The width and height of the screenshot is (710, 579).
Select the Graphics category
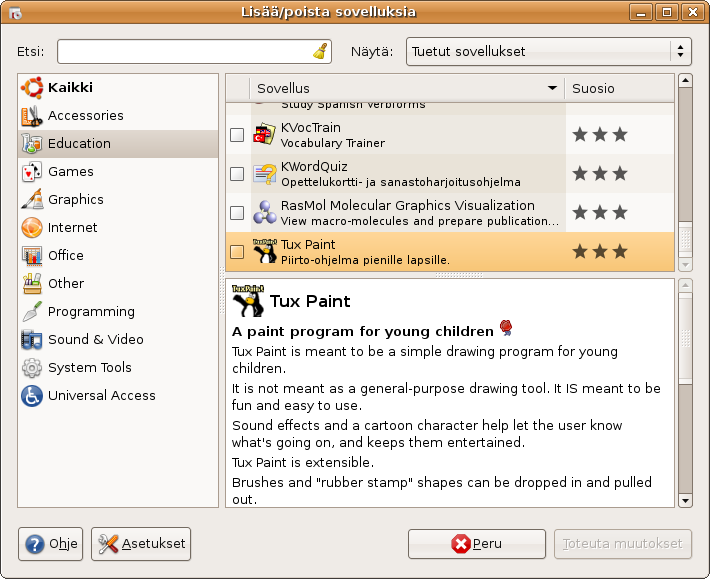(118, 200)
